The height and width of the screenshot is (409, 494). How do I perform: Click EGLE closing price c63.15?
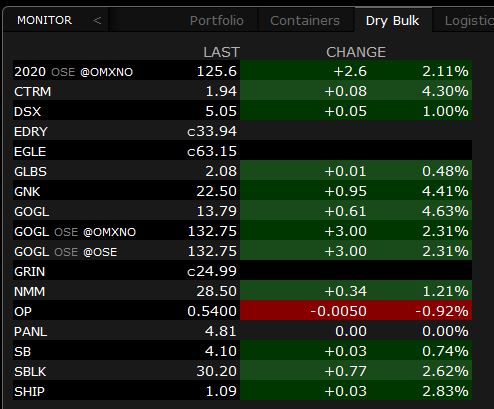coord(212,151)
